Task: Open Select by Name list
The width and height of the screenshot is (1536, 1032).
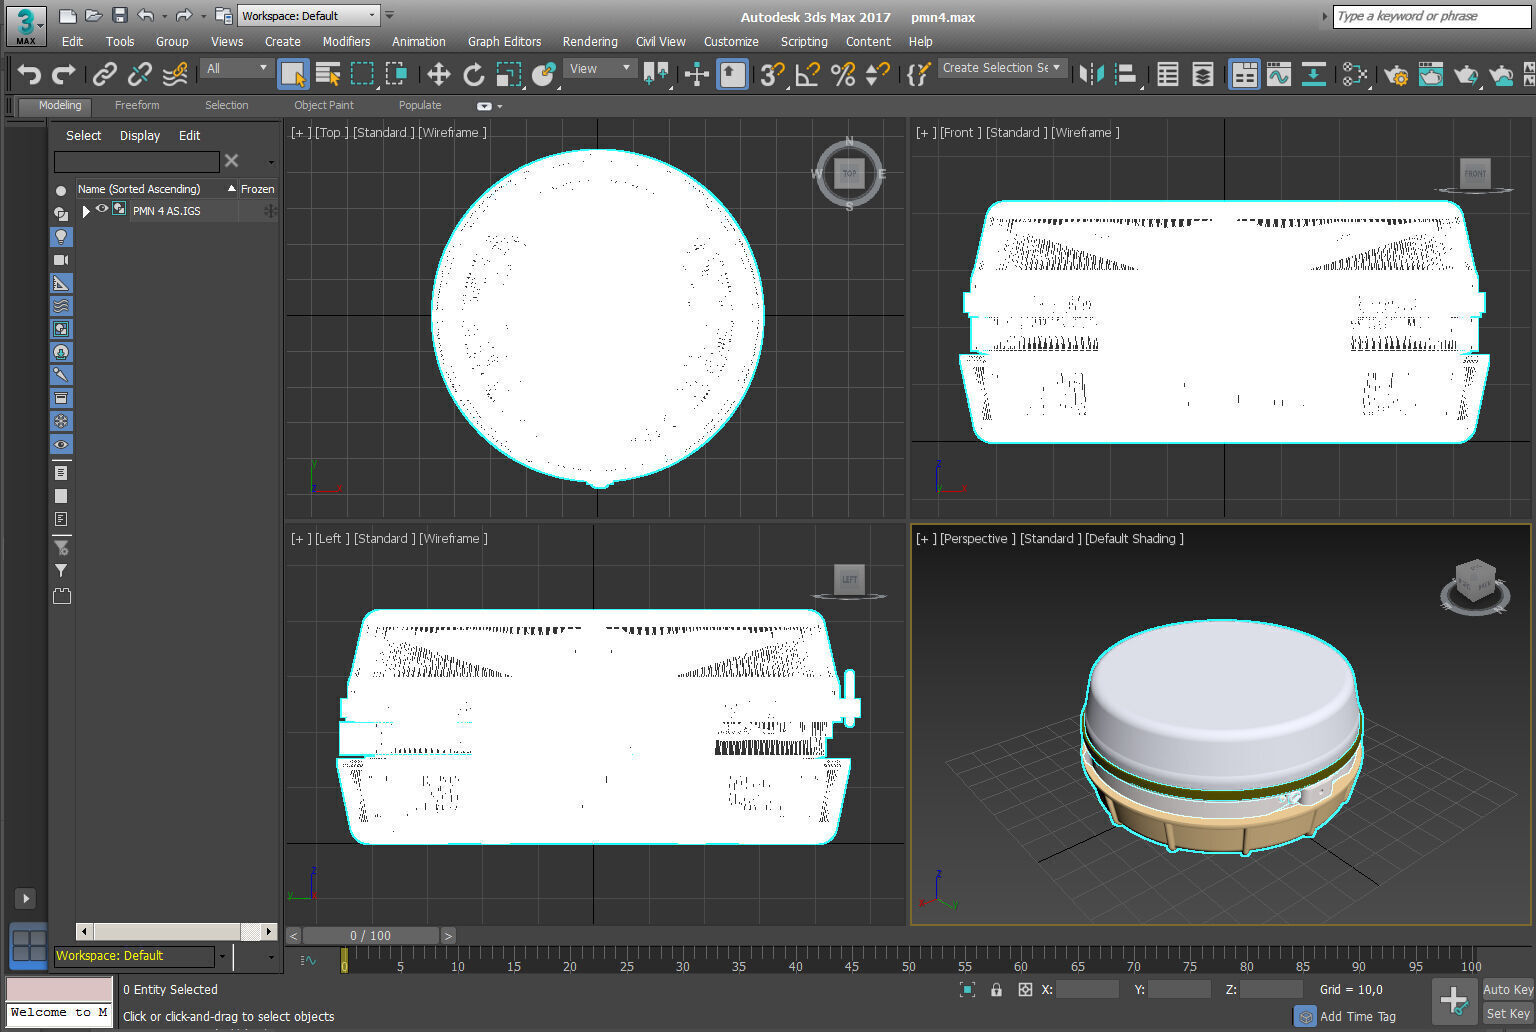Action: [x=327, y=74]
